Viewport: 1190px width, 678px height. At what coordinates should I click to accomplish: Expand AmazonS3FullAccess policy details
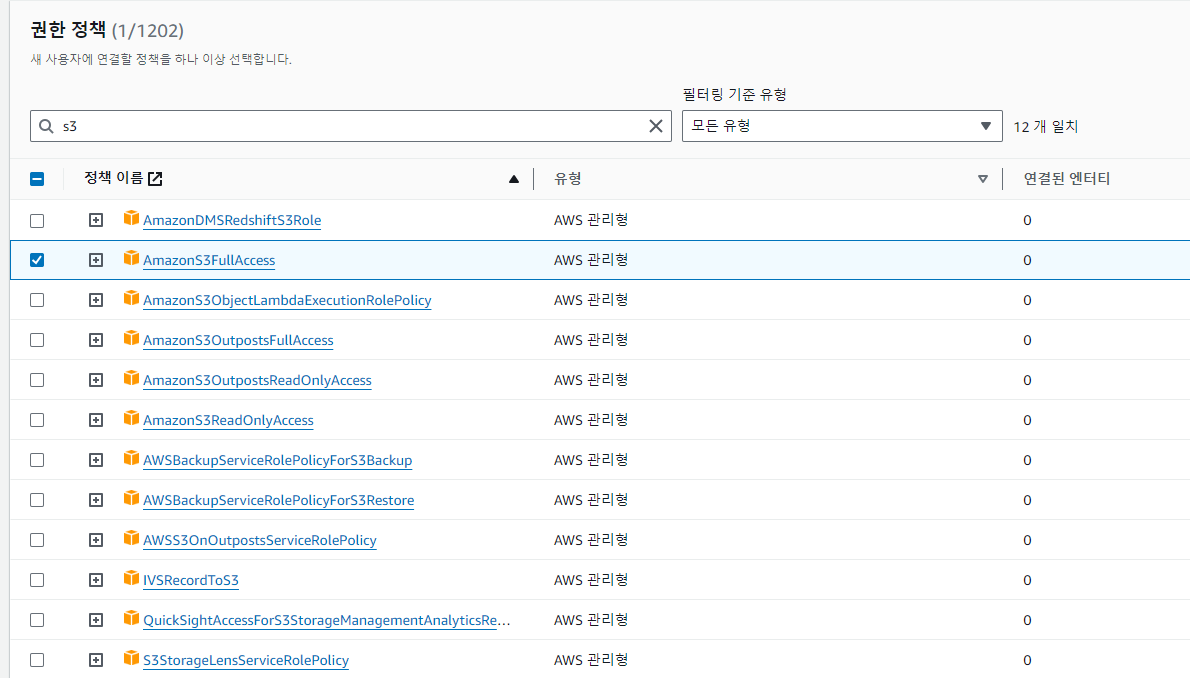click(96, 260)
